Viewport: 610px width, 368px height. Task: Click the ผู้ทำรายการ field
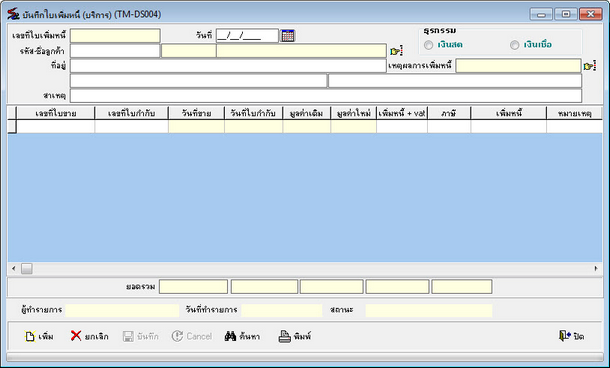click(122, 310)
